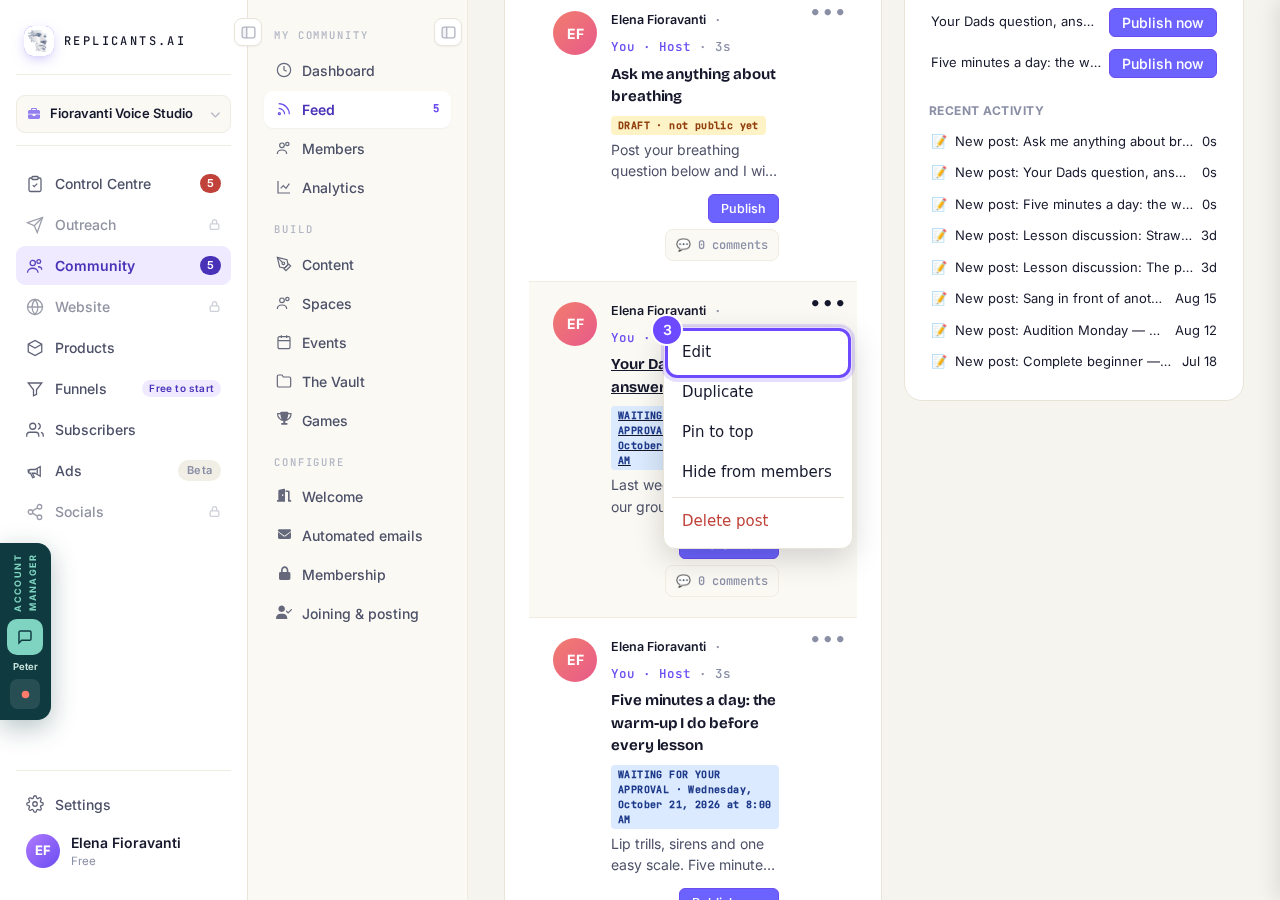Image resolution: width=1280 pixels, height=900 pixels.
Task: Select Pin to top option
Action: tap(758, 432)
